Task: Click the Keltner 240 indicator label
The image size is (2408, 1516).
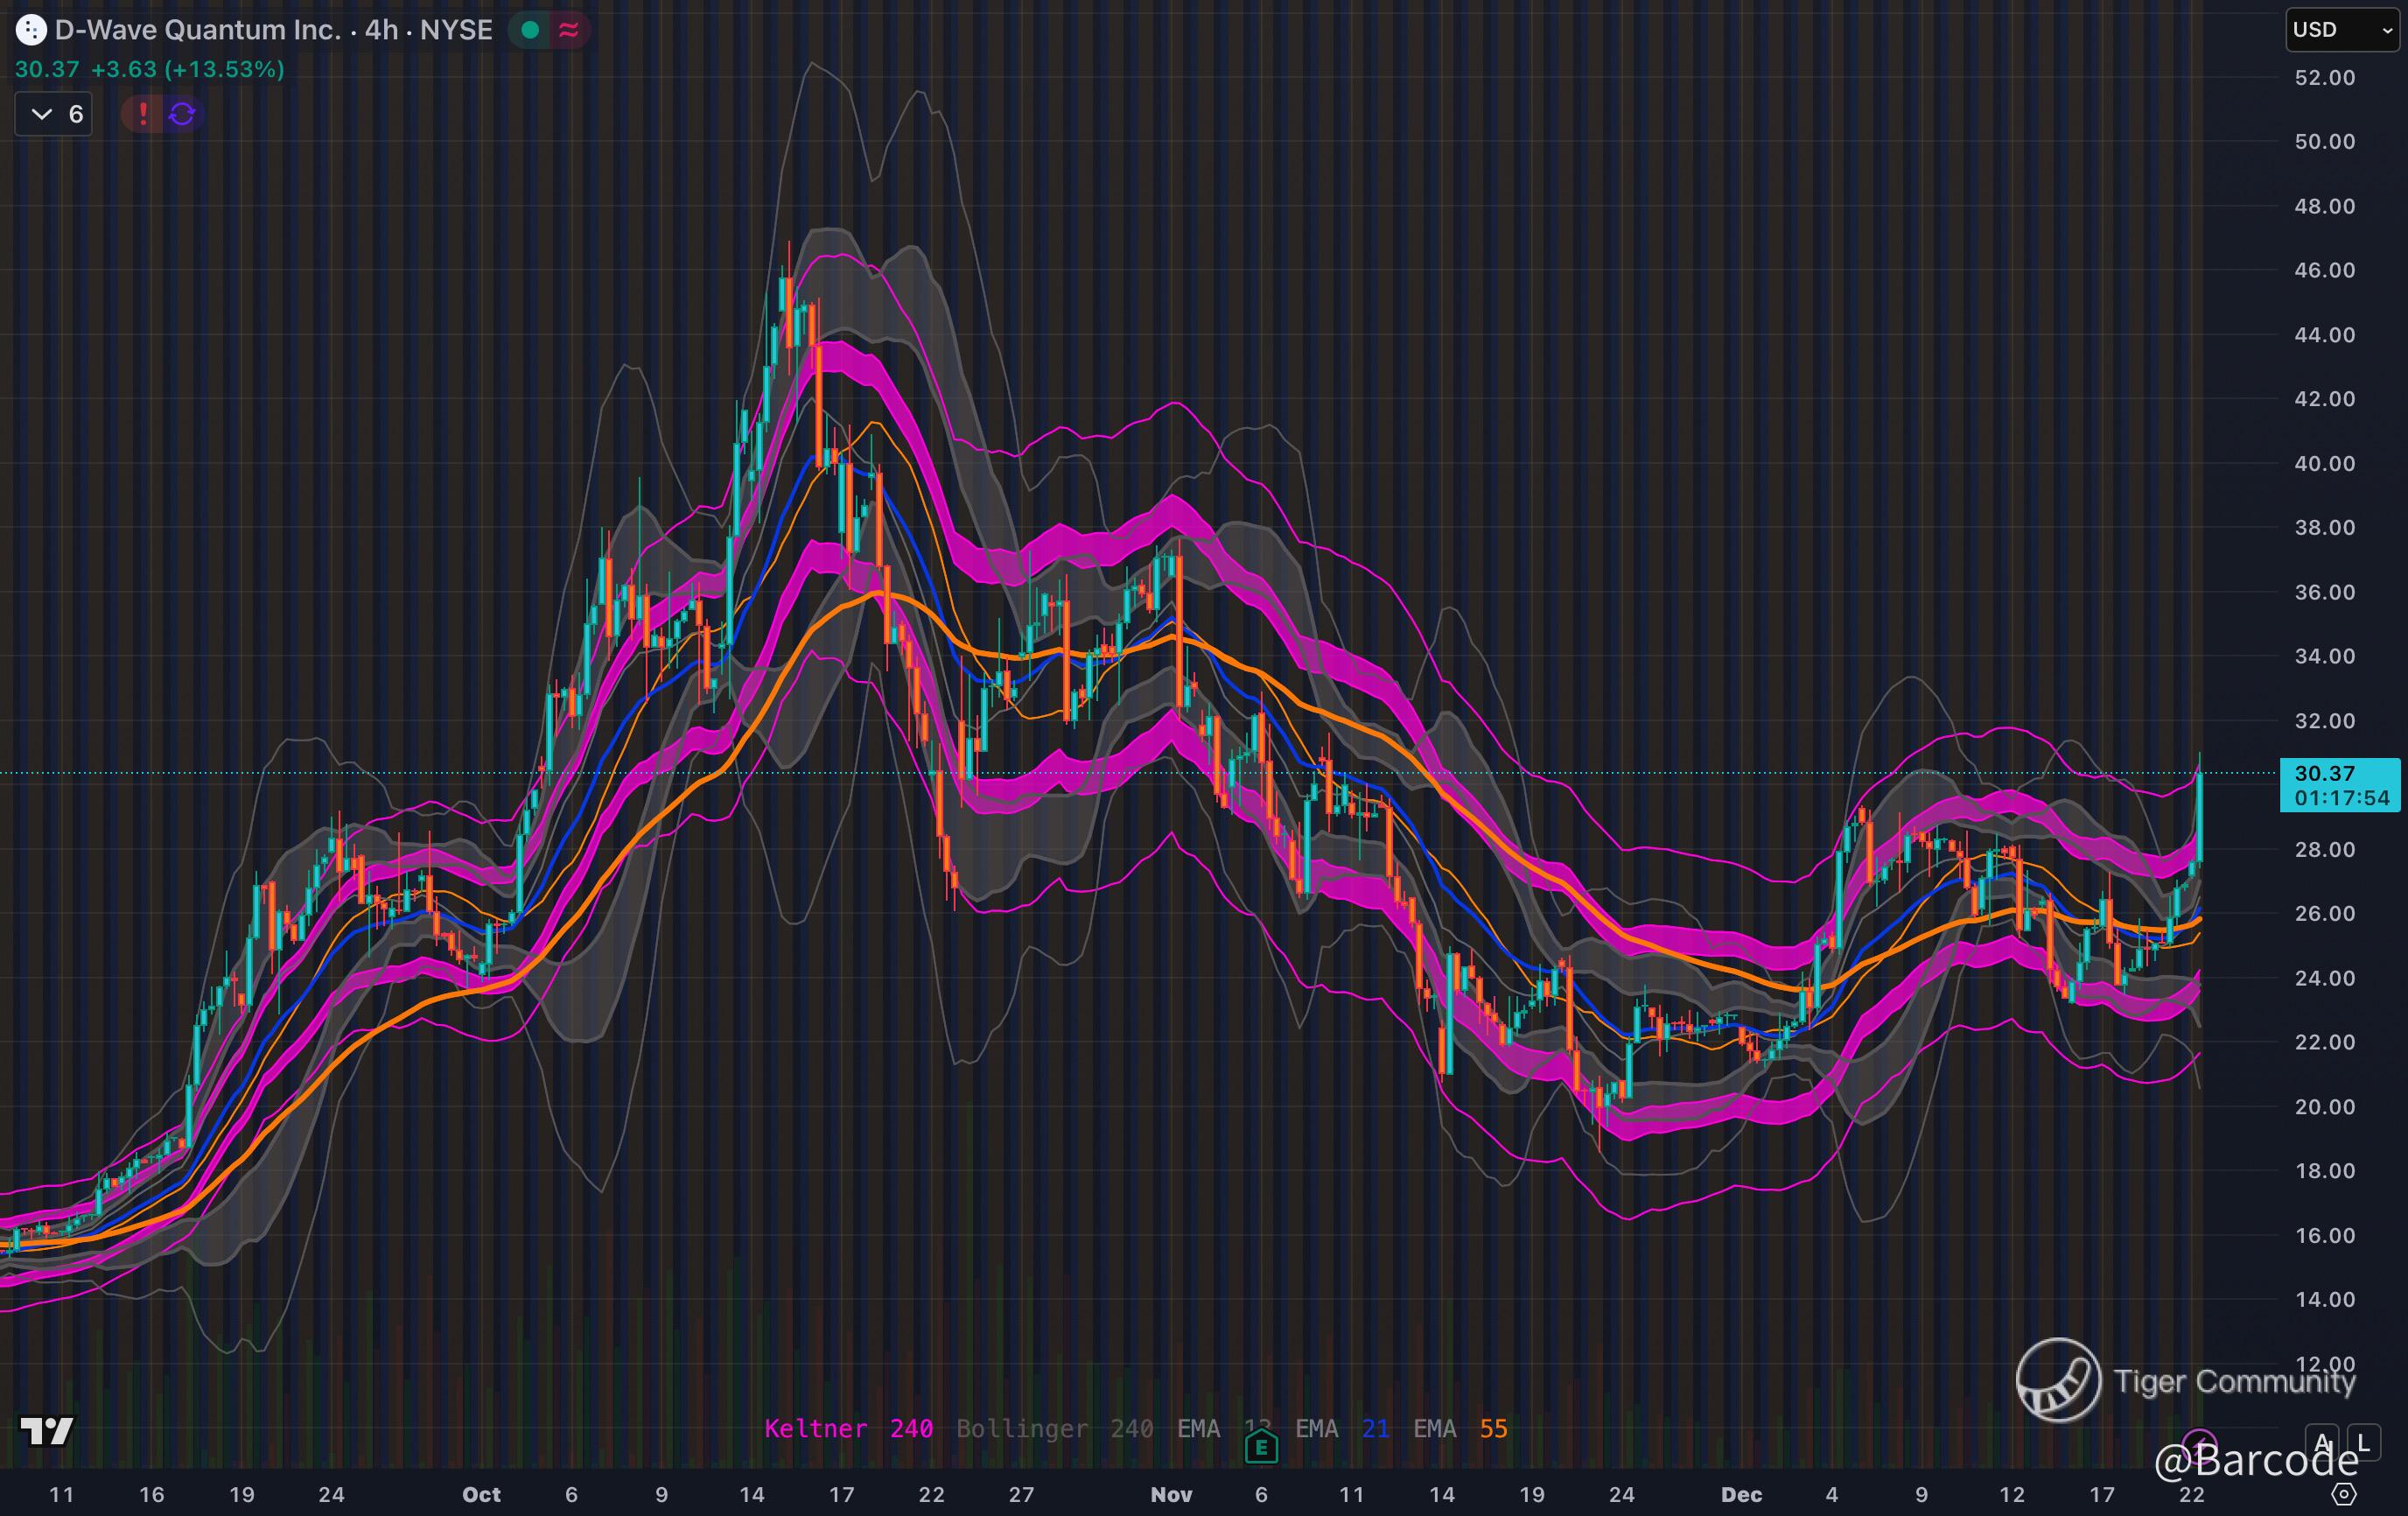Action: (848, 1428)
